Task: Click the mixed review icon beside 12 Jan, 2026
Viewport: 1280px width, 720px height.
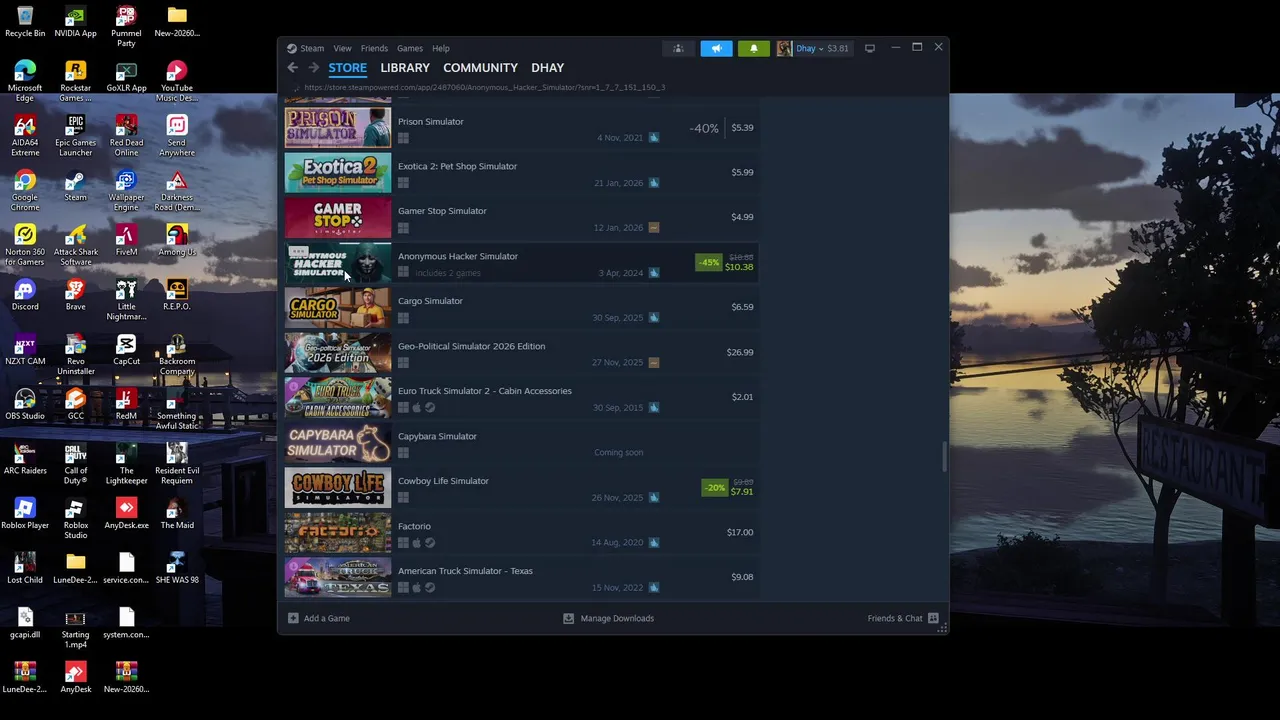Action: coord(654,227)
